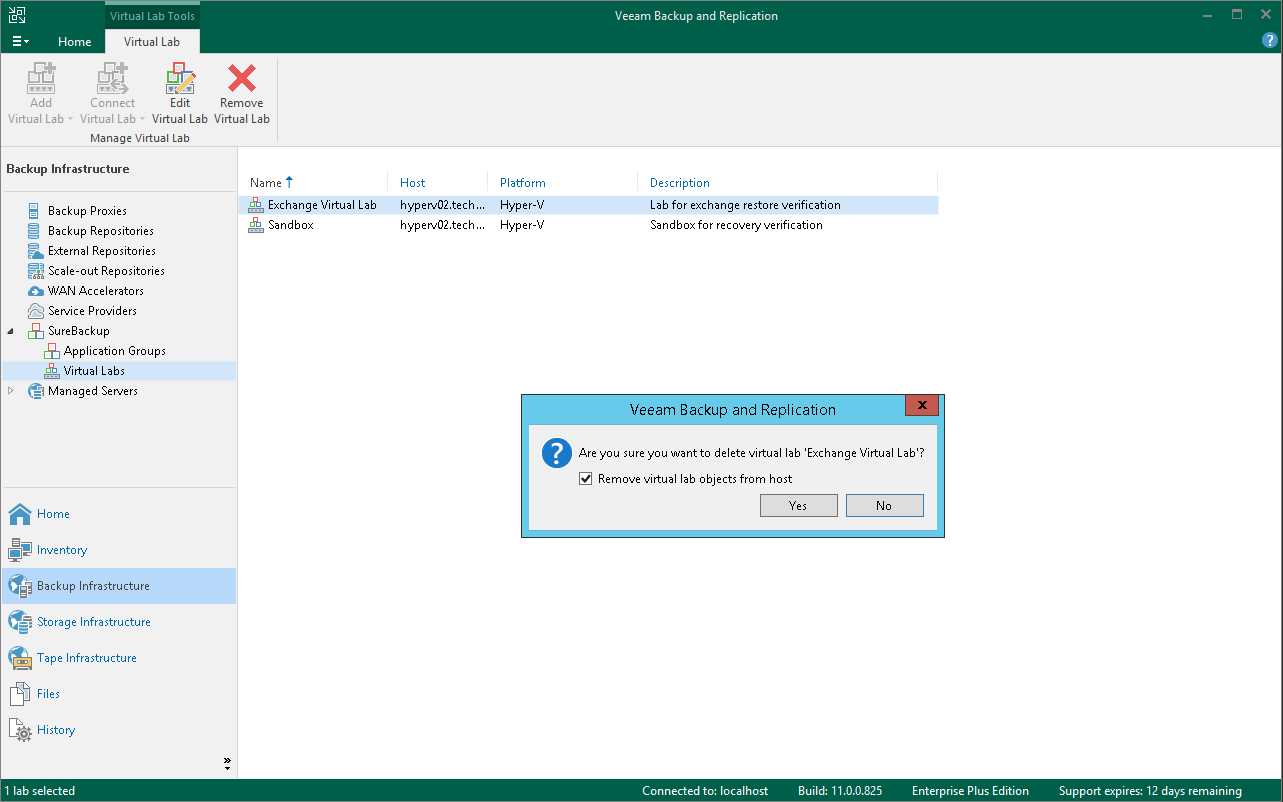Toggle the Name column sort order
1283x802 pixels.
(266, 182)
